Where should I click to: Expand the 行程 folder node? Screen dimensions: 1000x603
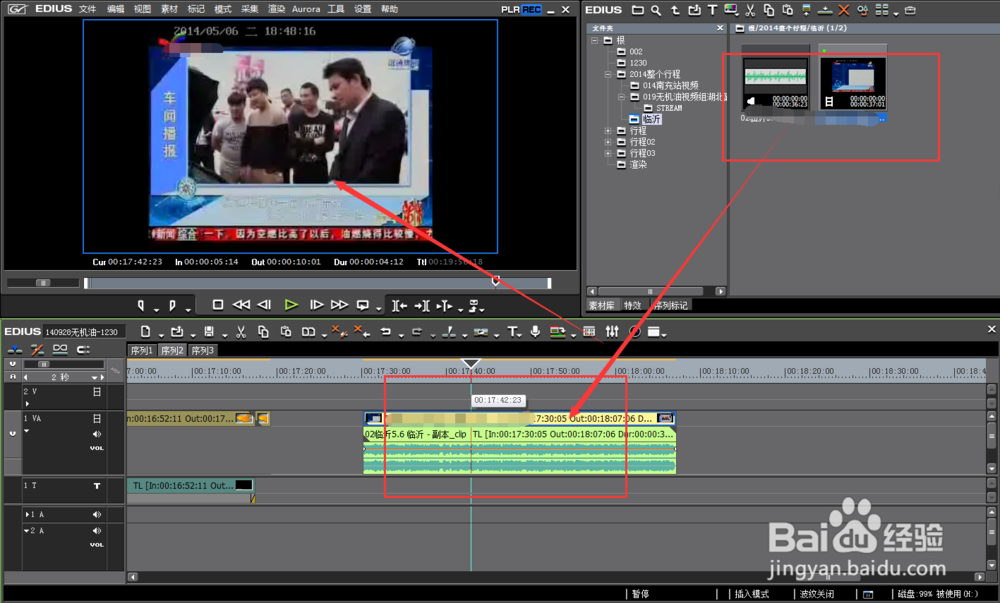[x=608, y=131]
